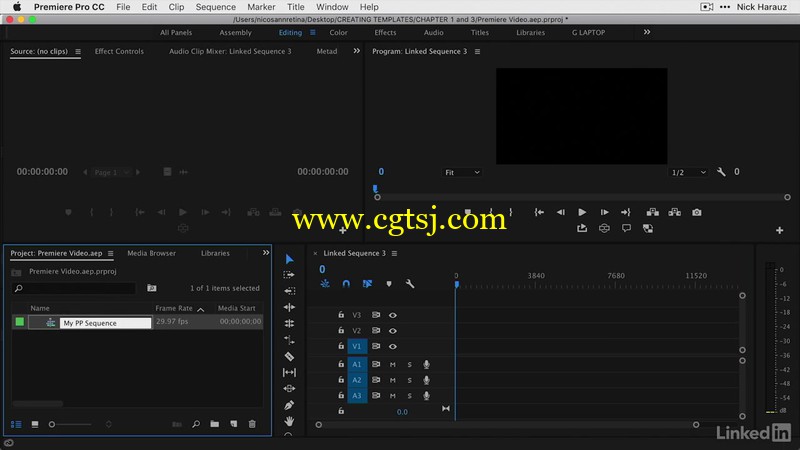Click the Program monitor playhead scrubber
This screenshot has height=450, width=800.
click(375, 189)
